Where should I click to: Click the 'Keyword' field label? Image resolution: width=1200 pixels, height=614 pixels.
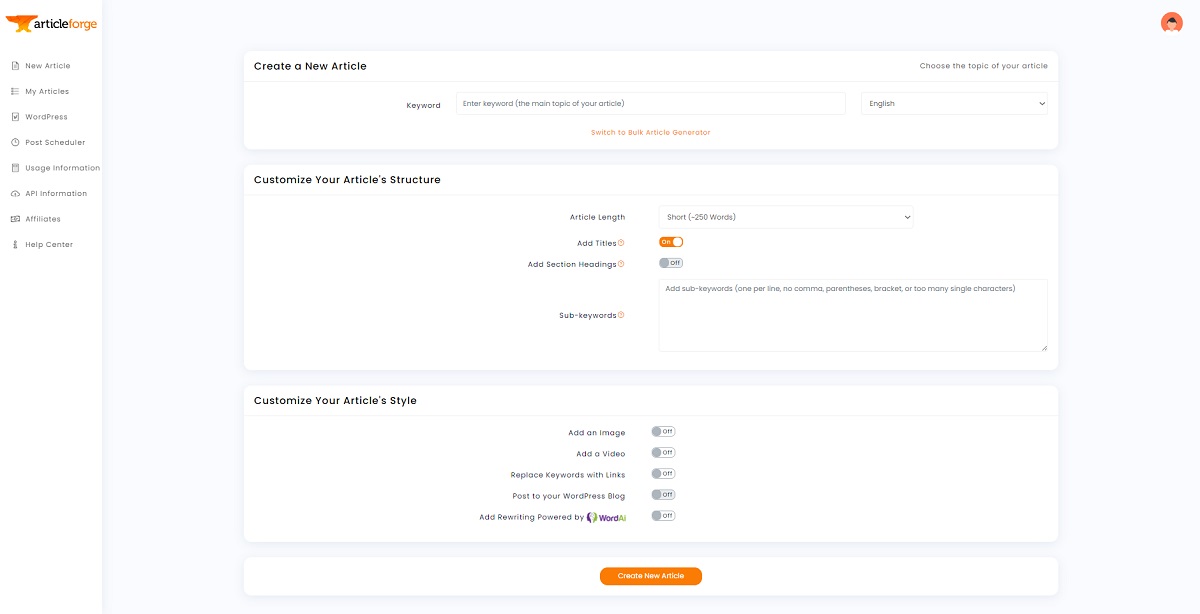point(423,105)
